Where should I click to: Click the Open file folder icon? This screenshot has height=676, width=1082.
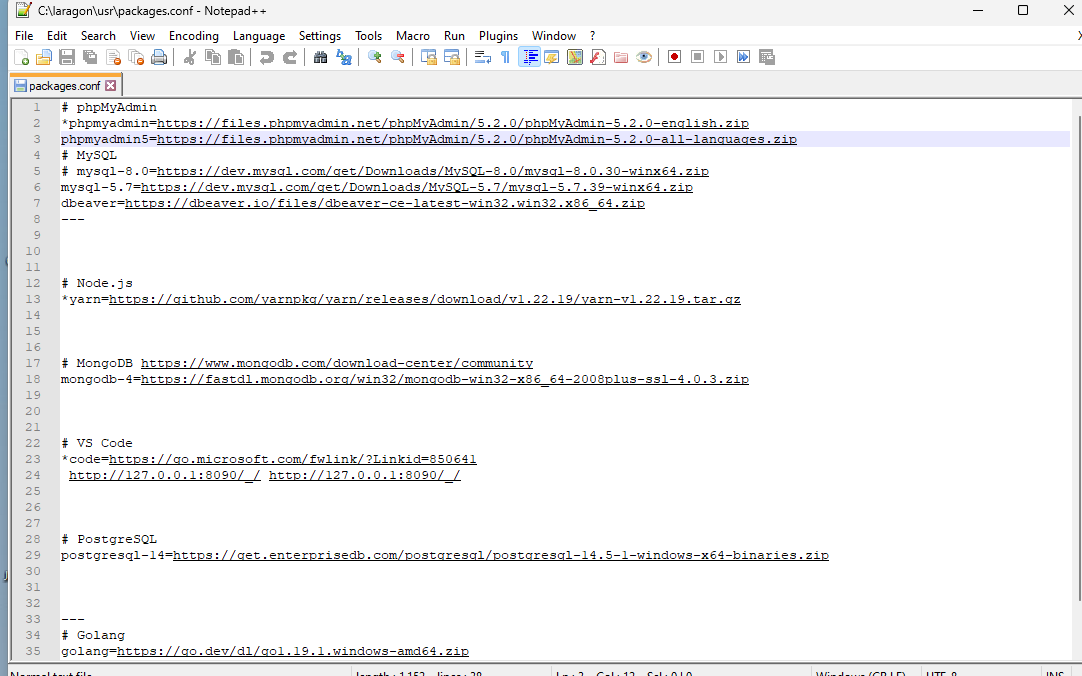click(44, 57)
